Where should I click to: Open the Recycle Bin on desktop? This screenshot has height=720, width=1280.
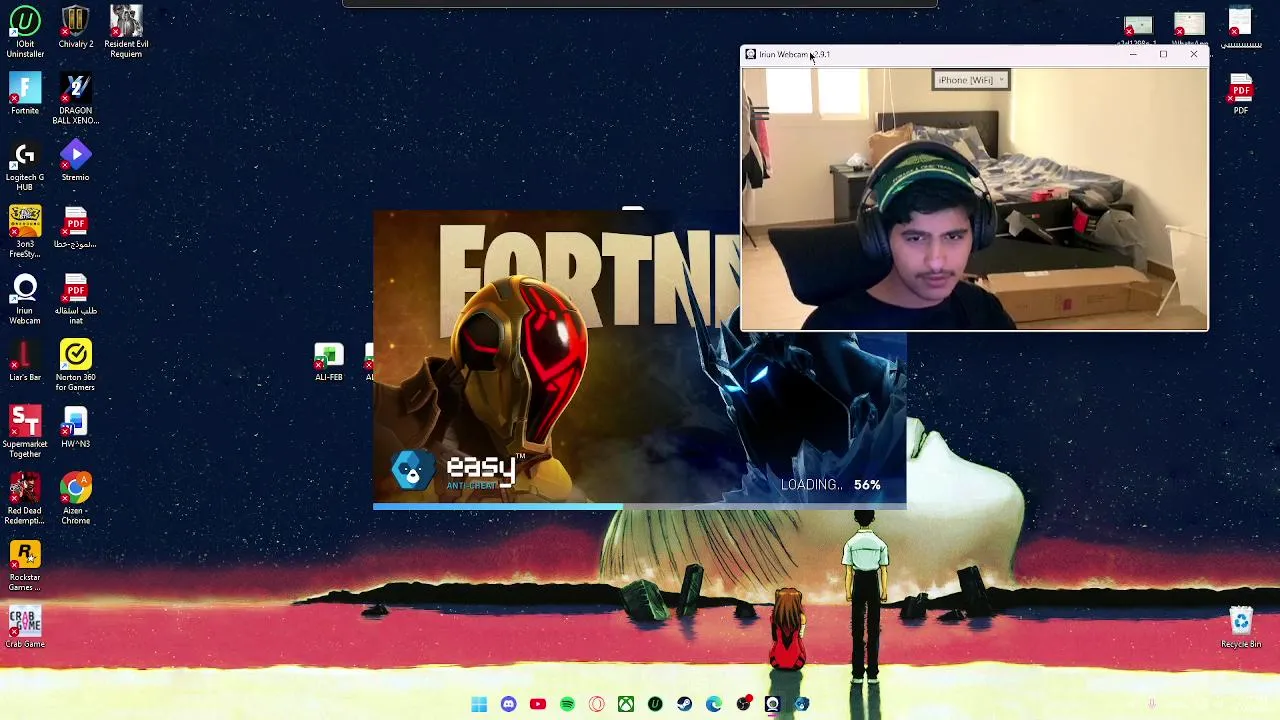coord(1241,628)
